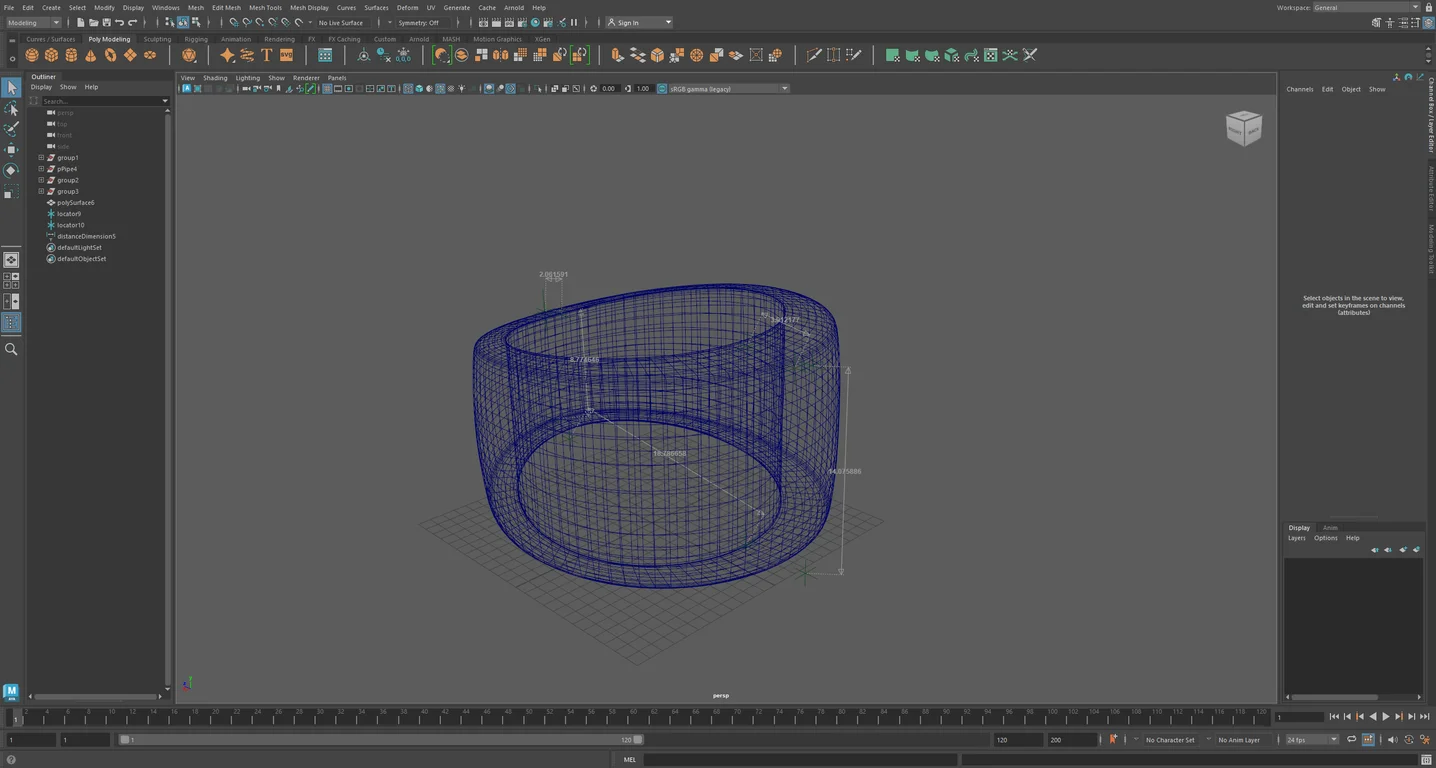Switch to the Sculpting shelf tab
This screenshot has height=768, width=1436.
(x=157, y=39)
